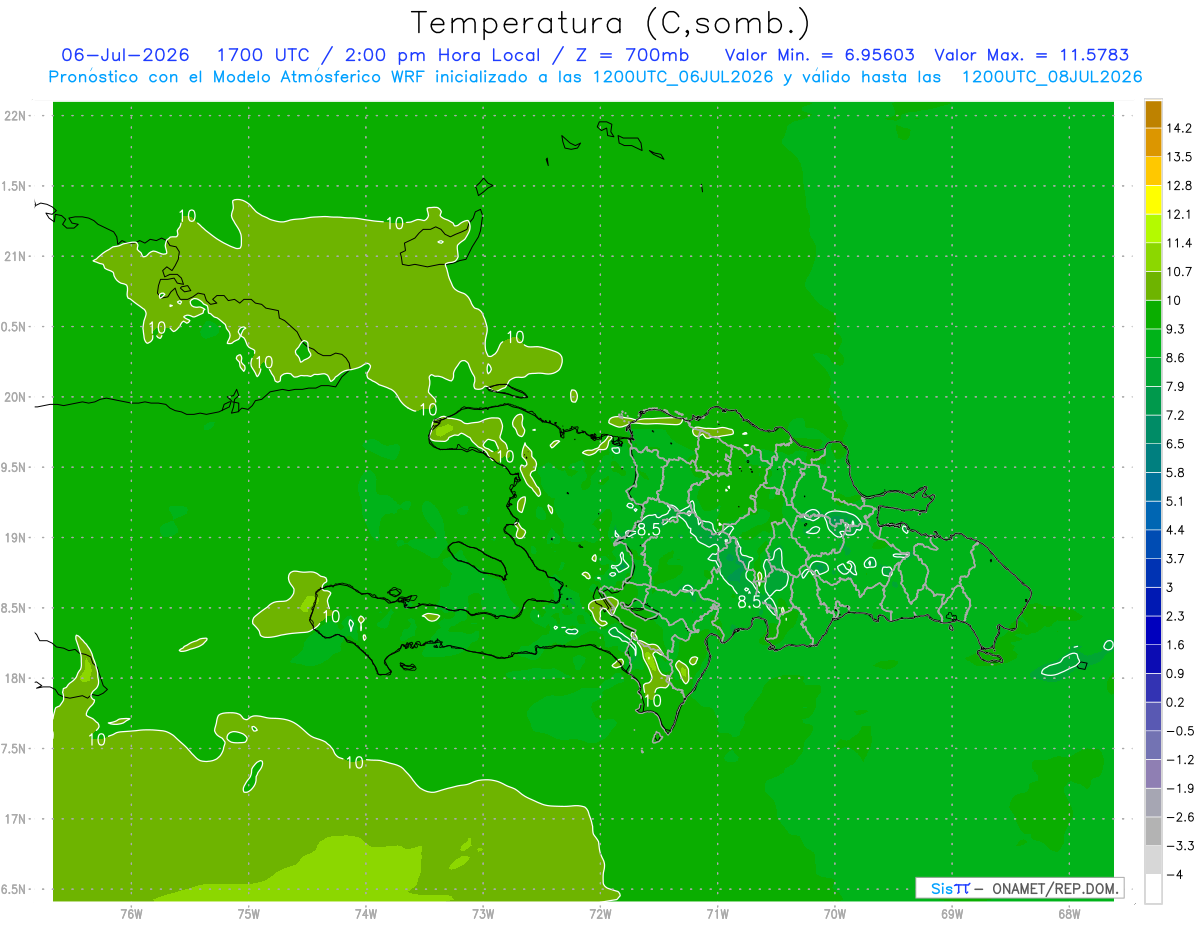Click the '8.5N' latitude axis label
Screen dimensions: 1200x927
pos(16,609)
